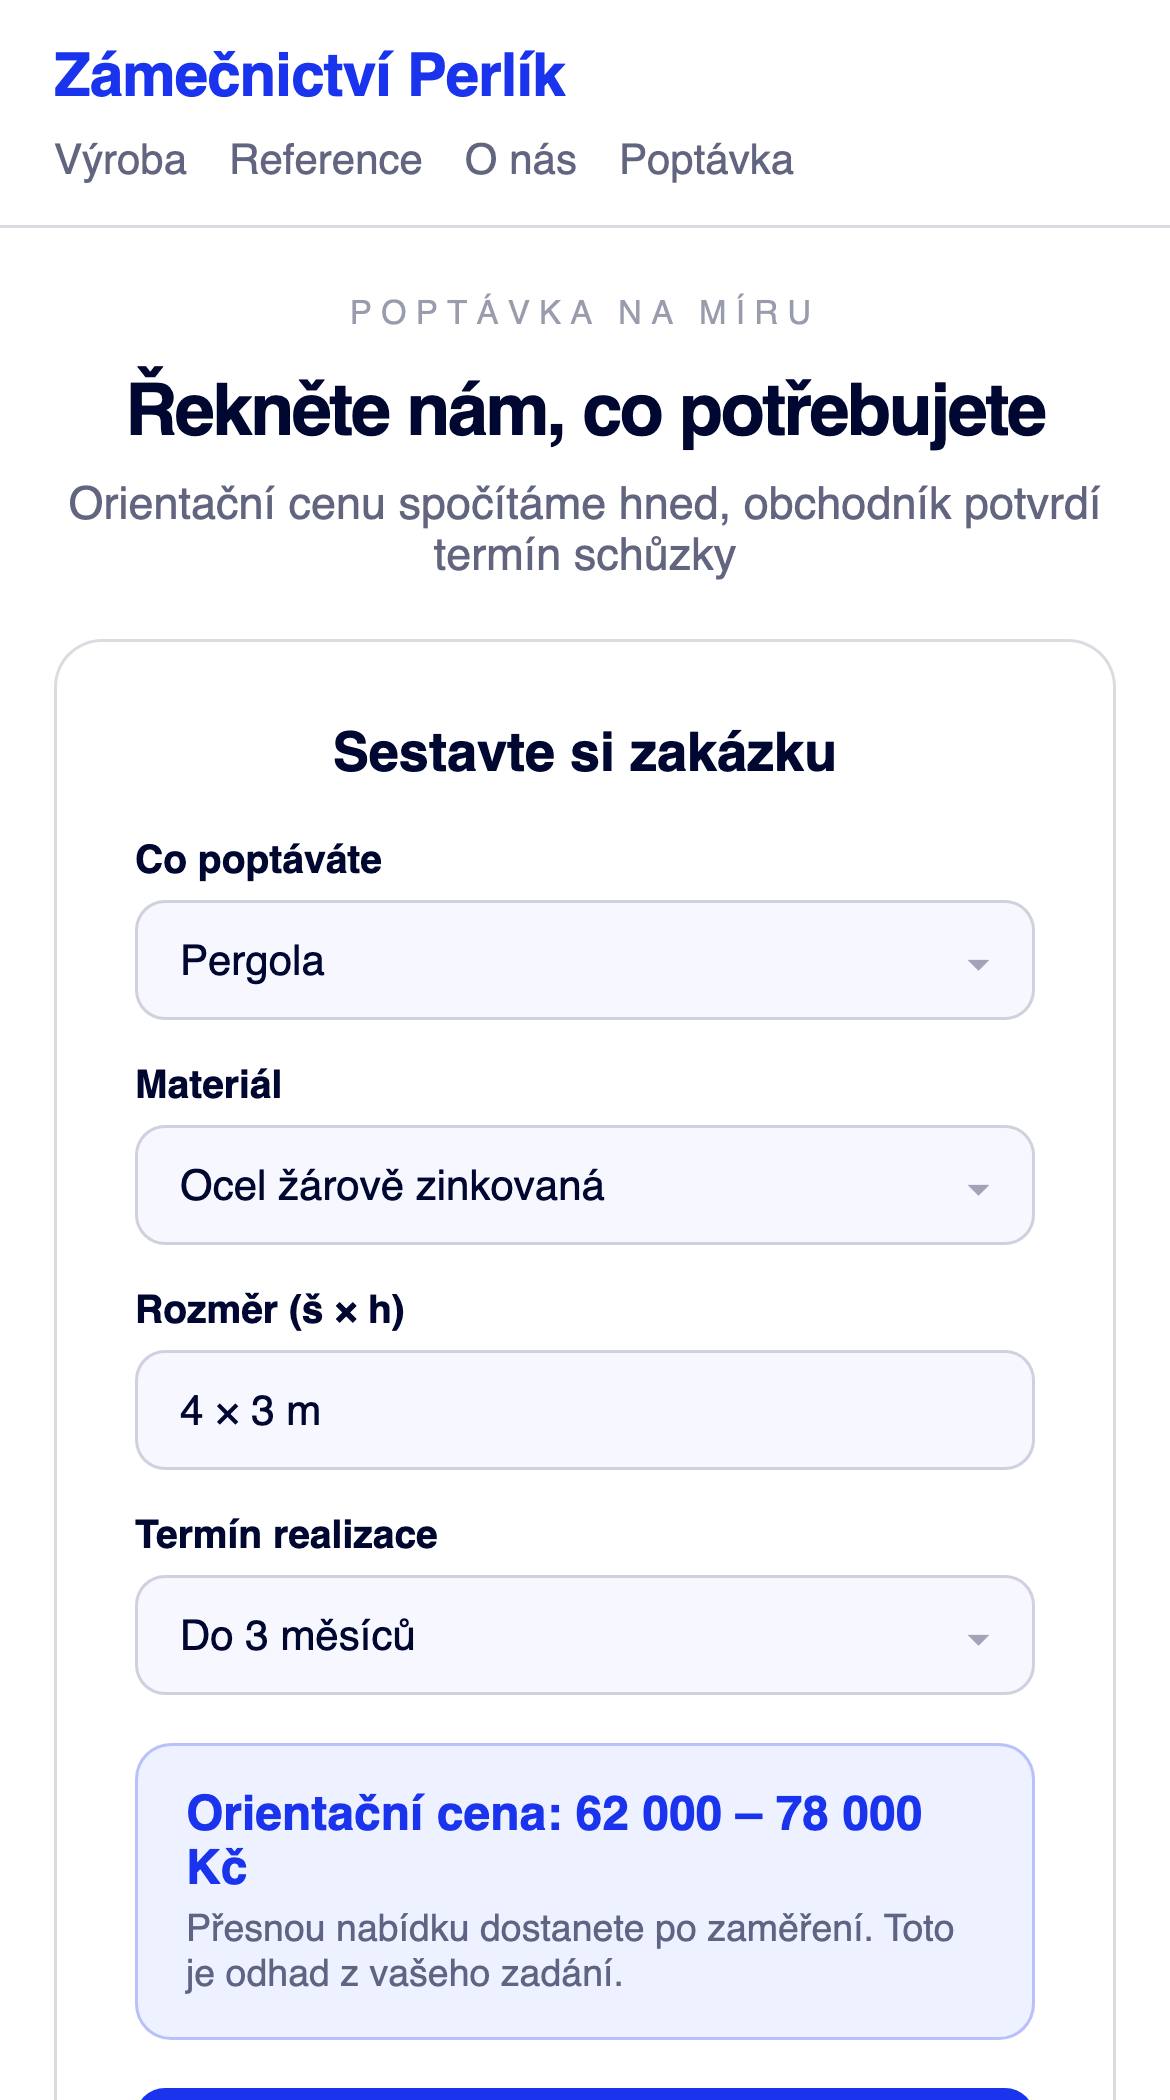Select Poptávka in the navigation
The width and height of the screenshot is (1170, 2100).
[706, 160]
